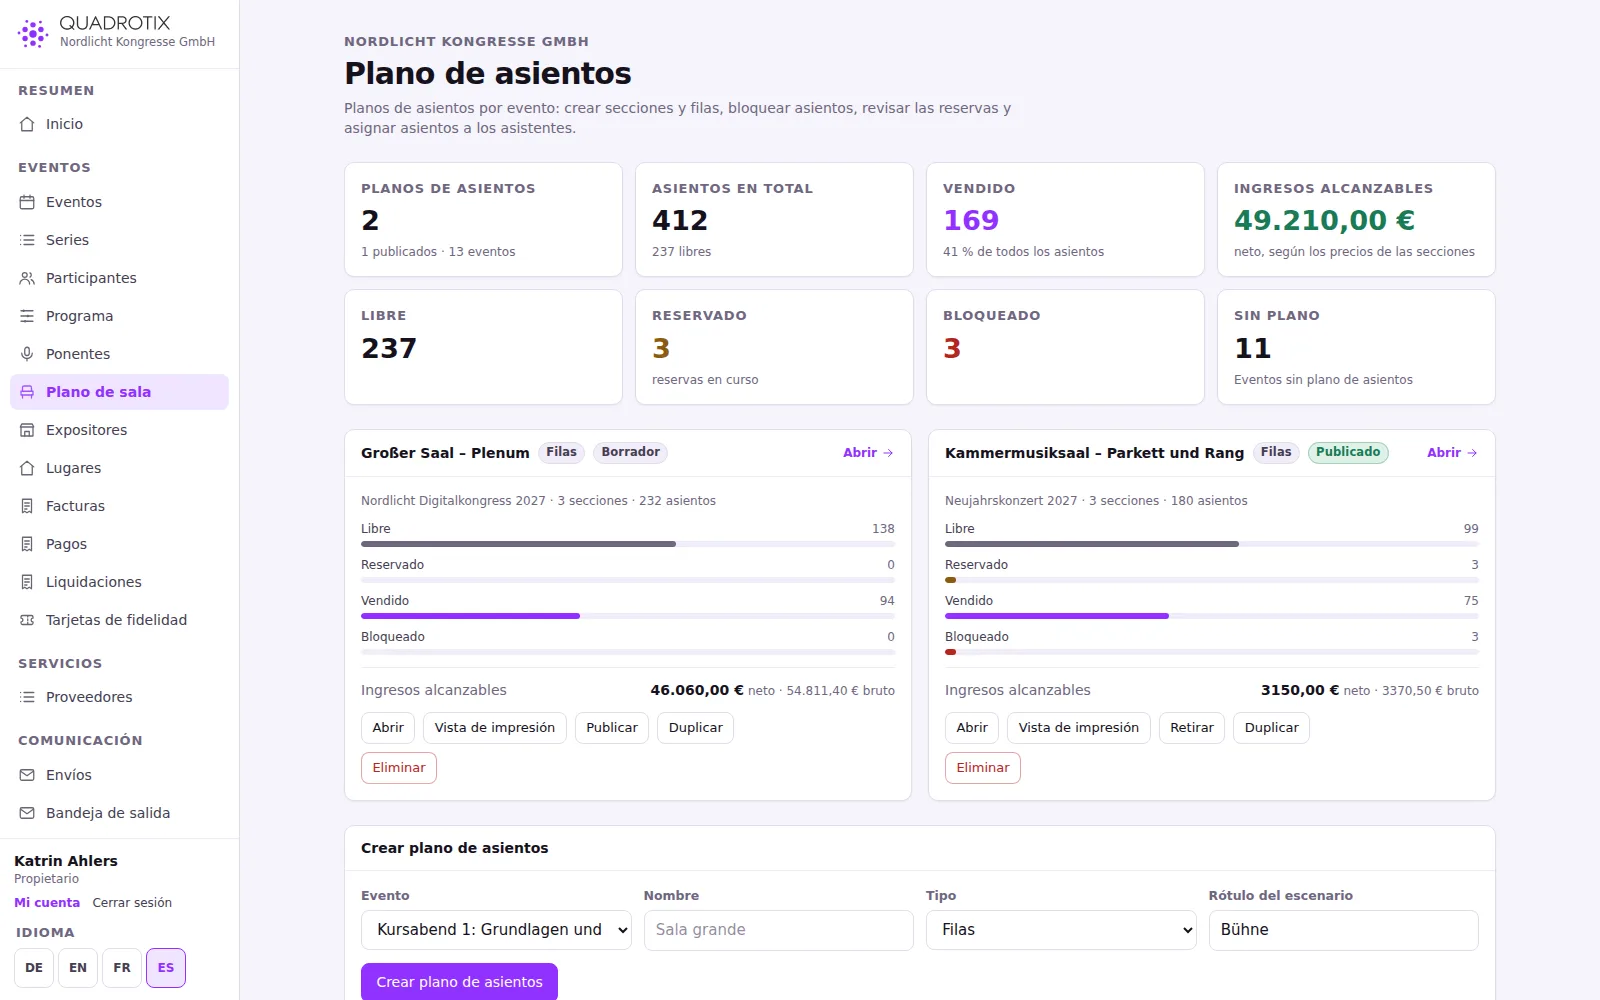Screen dimensions: 1600x1000
Task: Delete the Großer Saal plan
Action: point(399,768)
